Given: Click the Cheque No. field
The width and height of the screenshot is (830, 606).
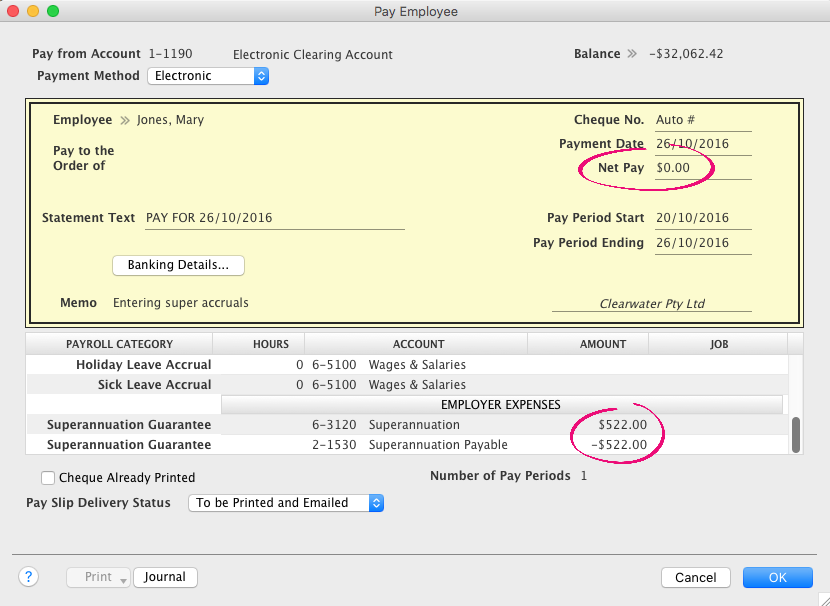Looking at the screenshot, I should (702, 120).
